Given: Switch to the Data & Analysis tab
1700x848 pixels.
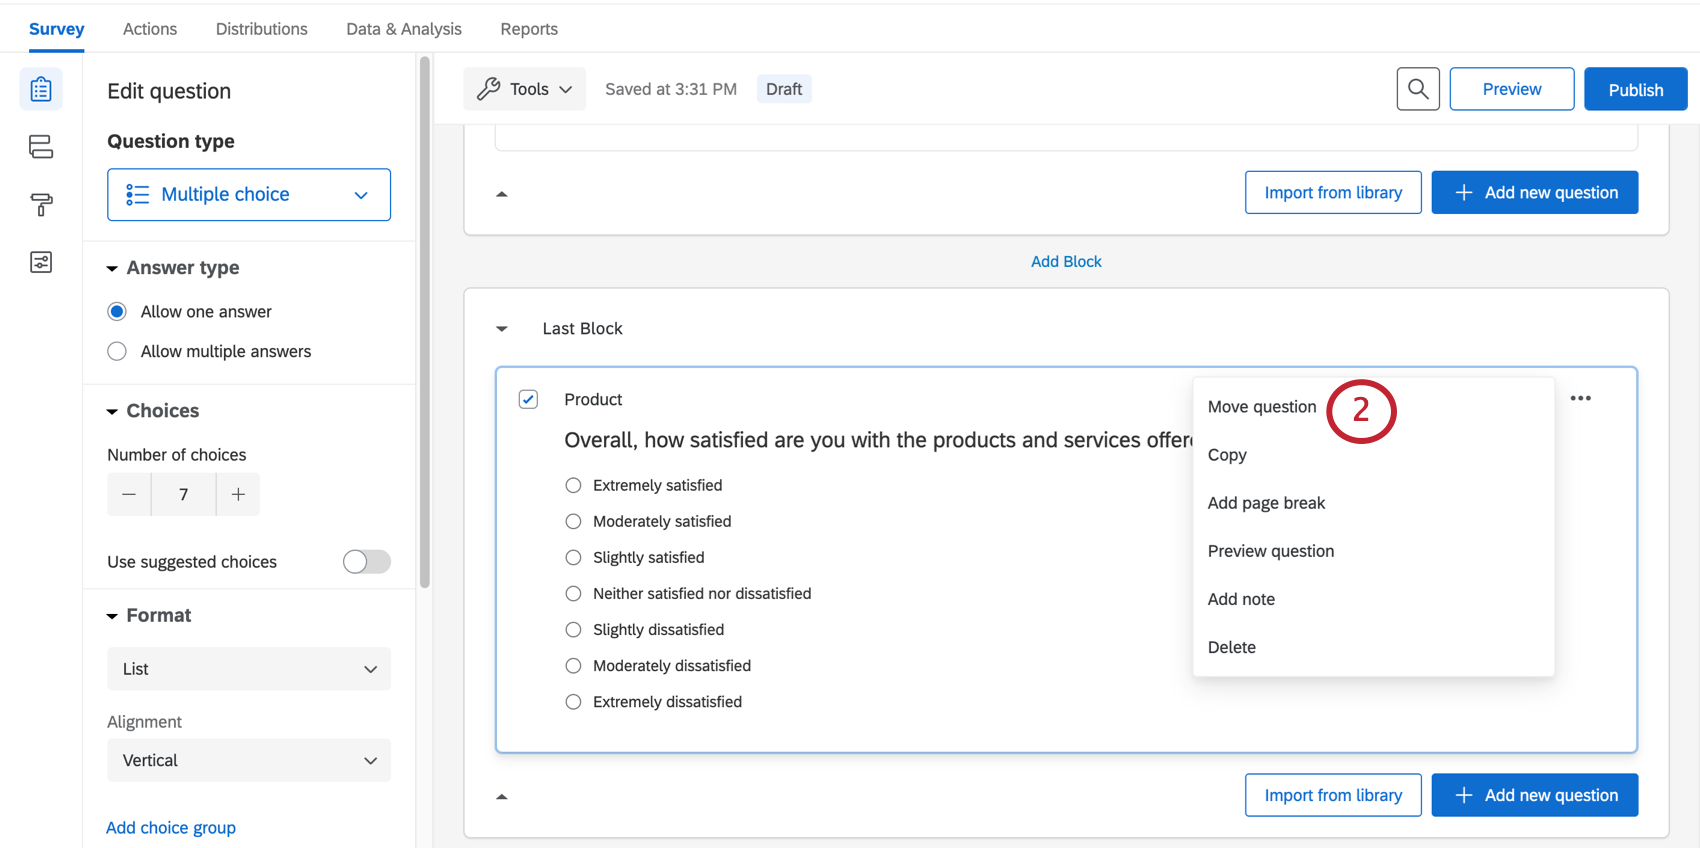Looking at the screenshot, I should coord(404,29).
